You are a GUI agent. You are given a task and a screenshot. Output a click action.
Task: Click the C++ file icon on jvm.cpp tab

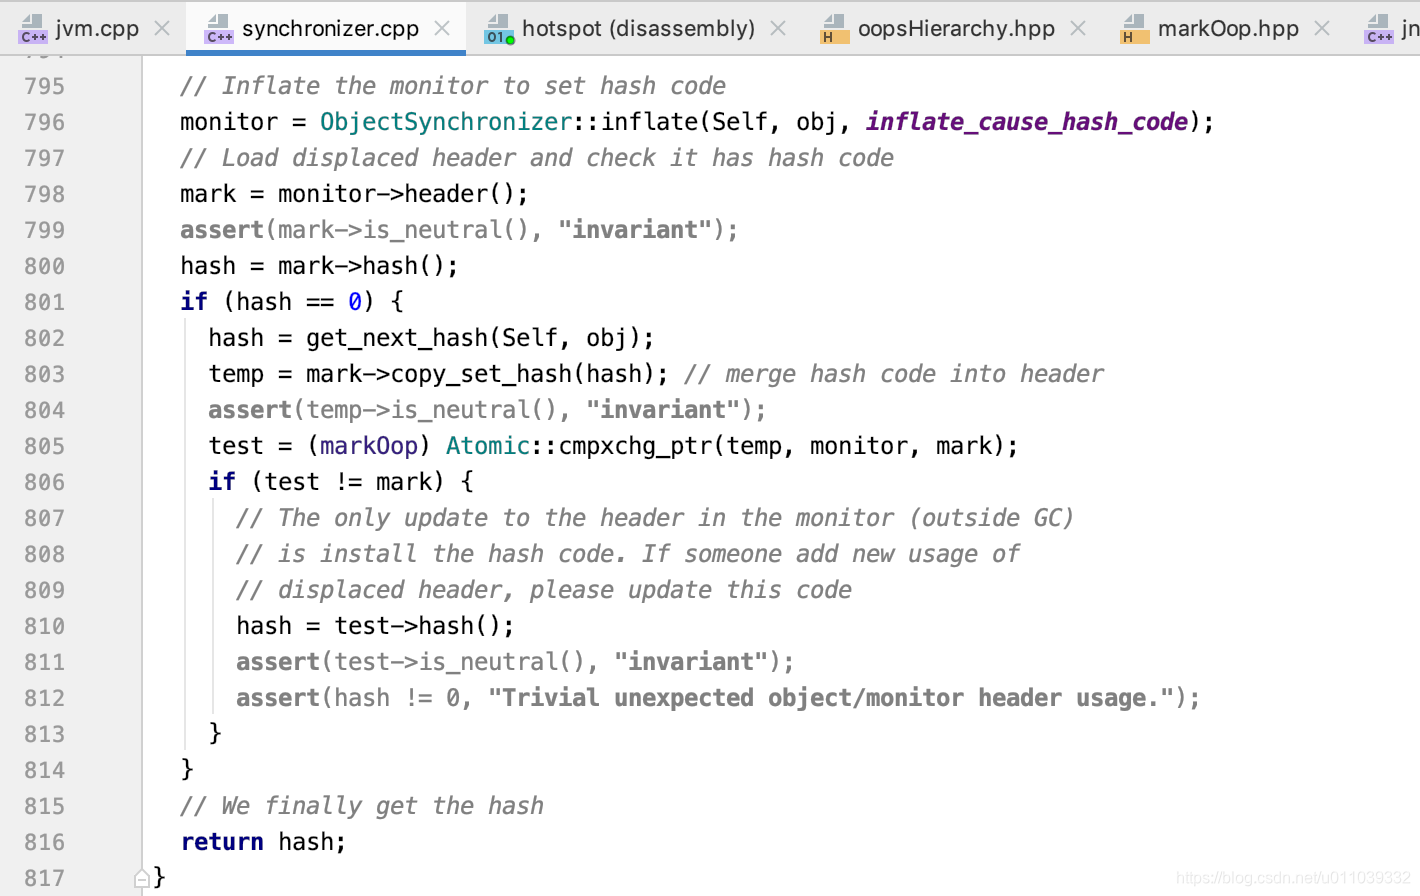[33, 28]
